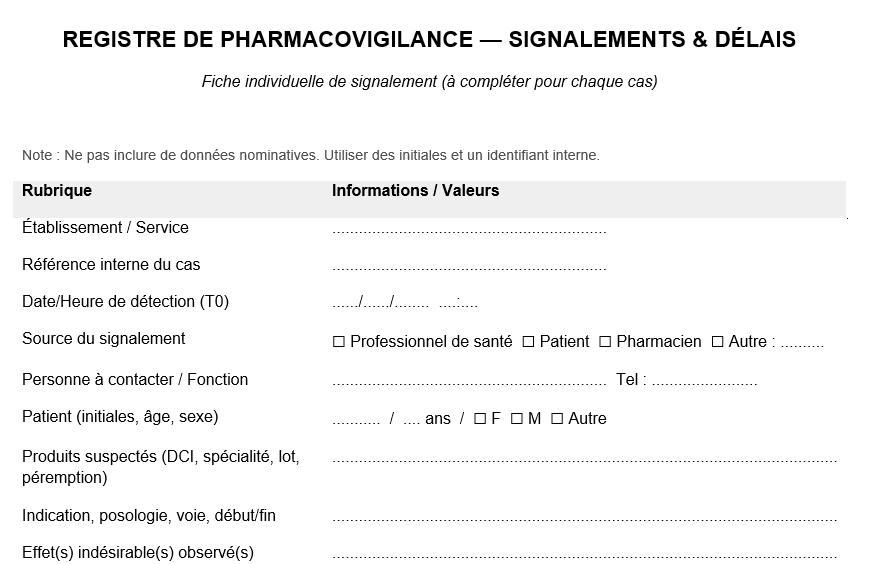The image size is (875, 564).
Task: Click the Établissement / Service dotted field
Action: click(469, 231)
